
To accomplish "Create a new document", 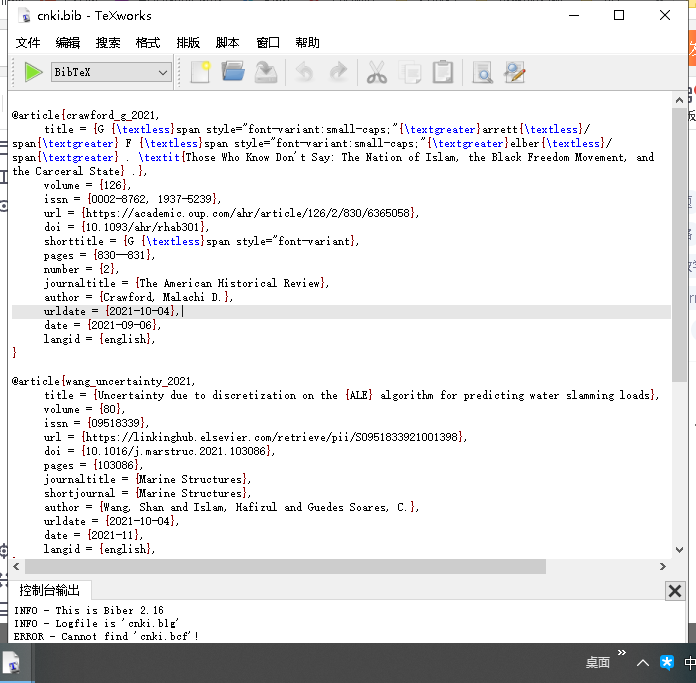I will [x=200, y=72].
